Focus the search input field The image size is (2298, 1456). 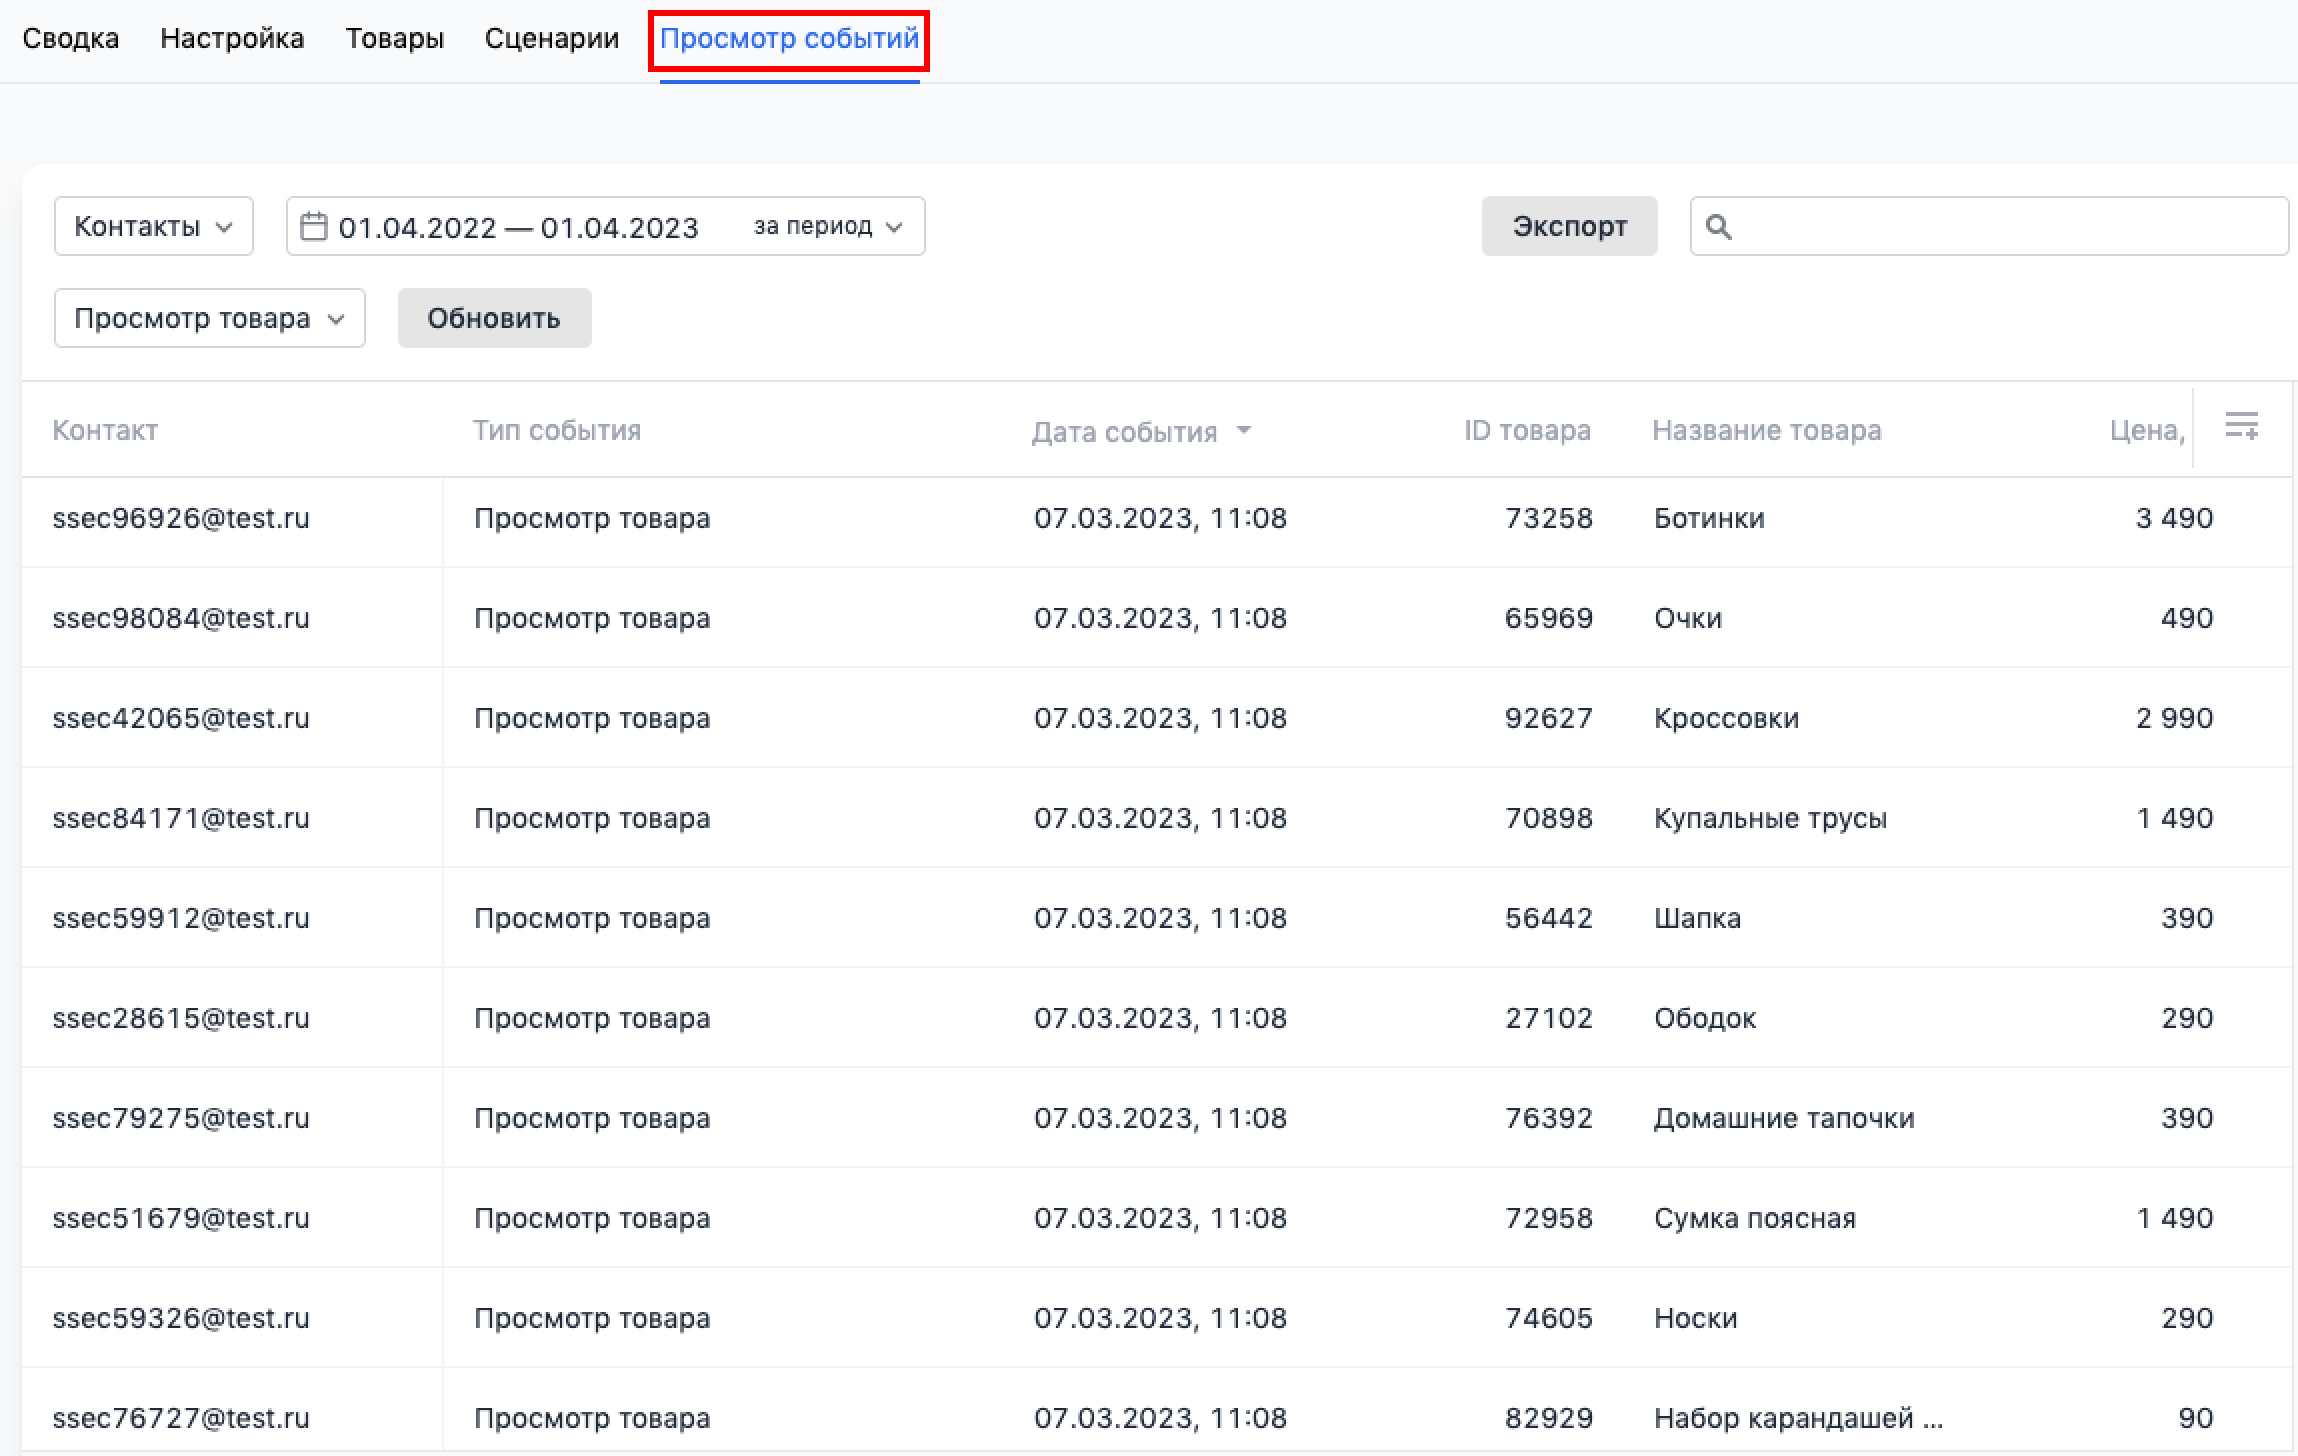pos(2000,227)
